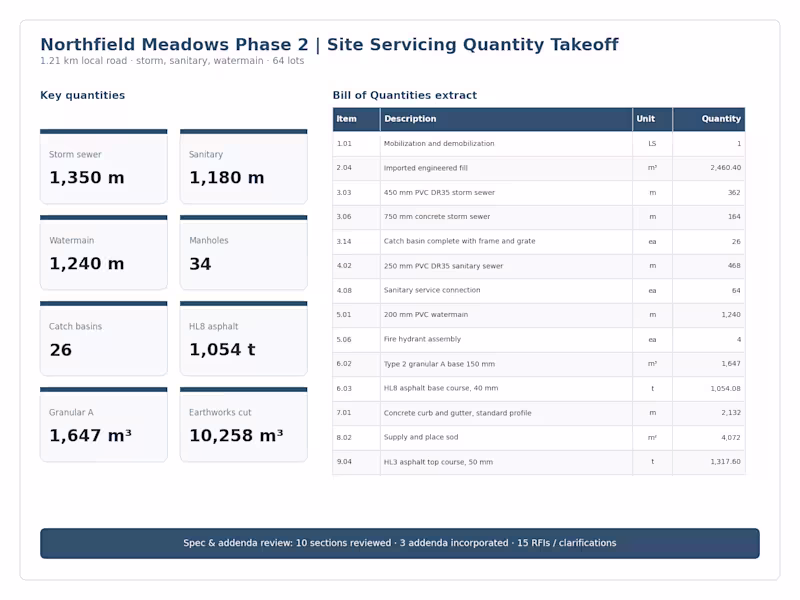Select item number 9.04 in the table
This screenshot has height=600, width=800.
pyautogui.click(x=344, y=462)
